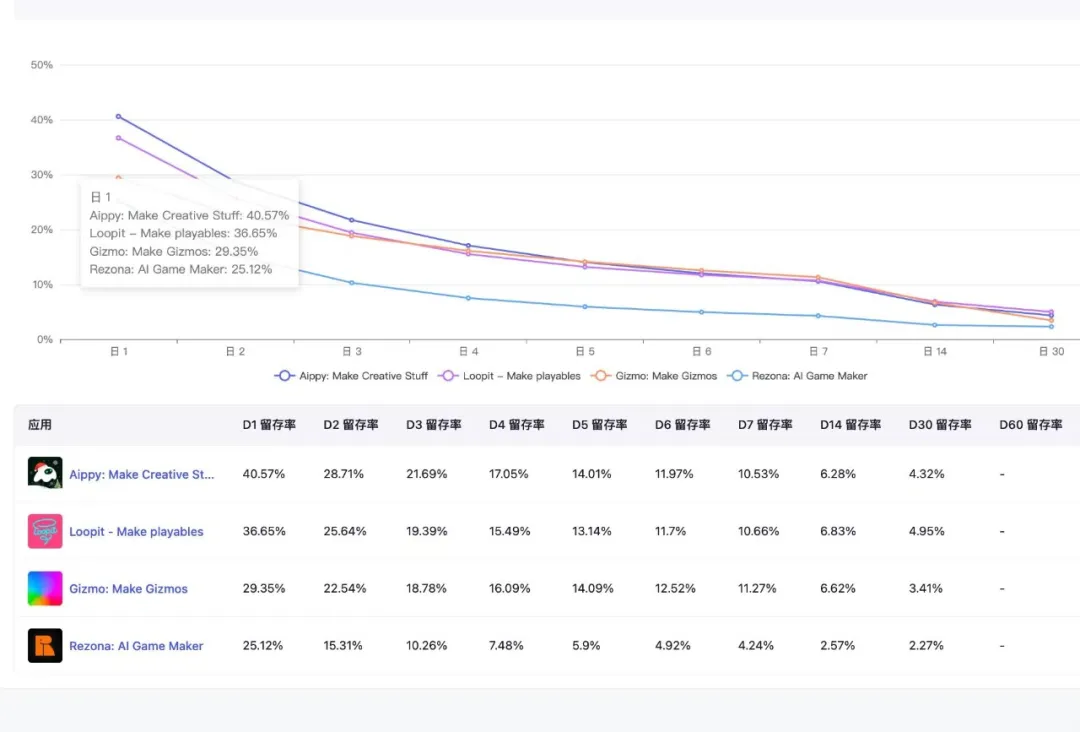The height and width of the screenshot is (732, 1080).
Task: Click the pink Loopit app icon
Action: (45, 531)
